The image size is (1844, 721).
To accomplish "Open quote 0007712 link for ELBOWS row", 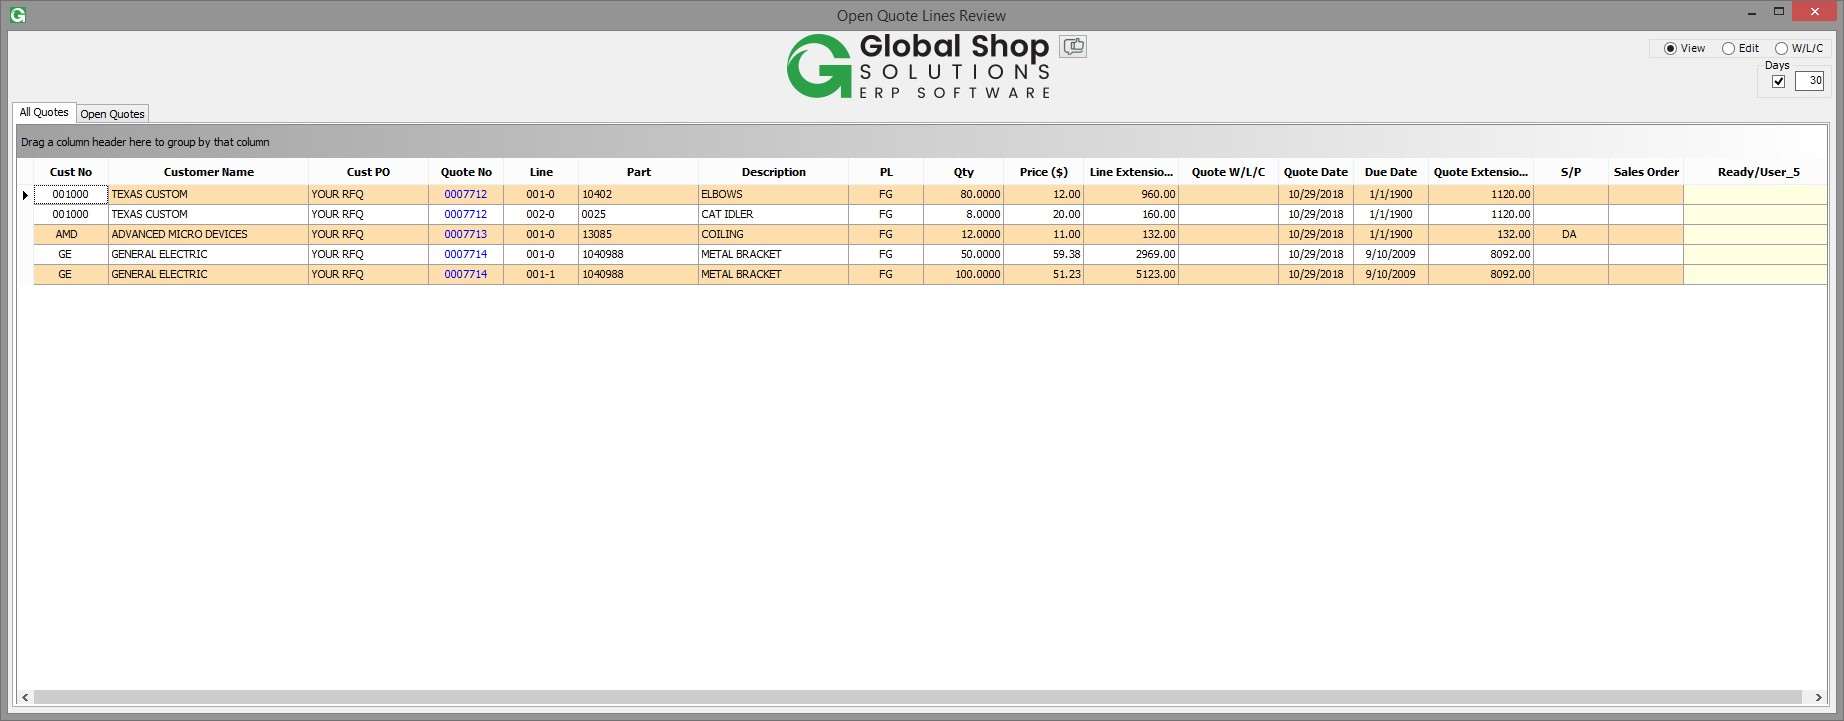I will [466, 194].
